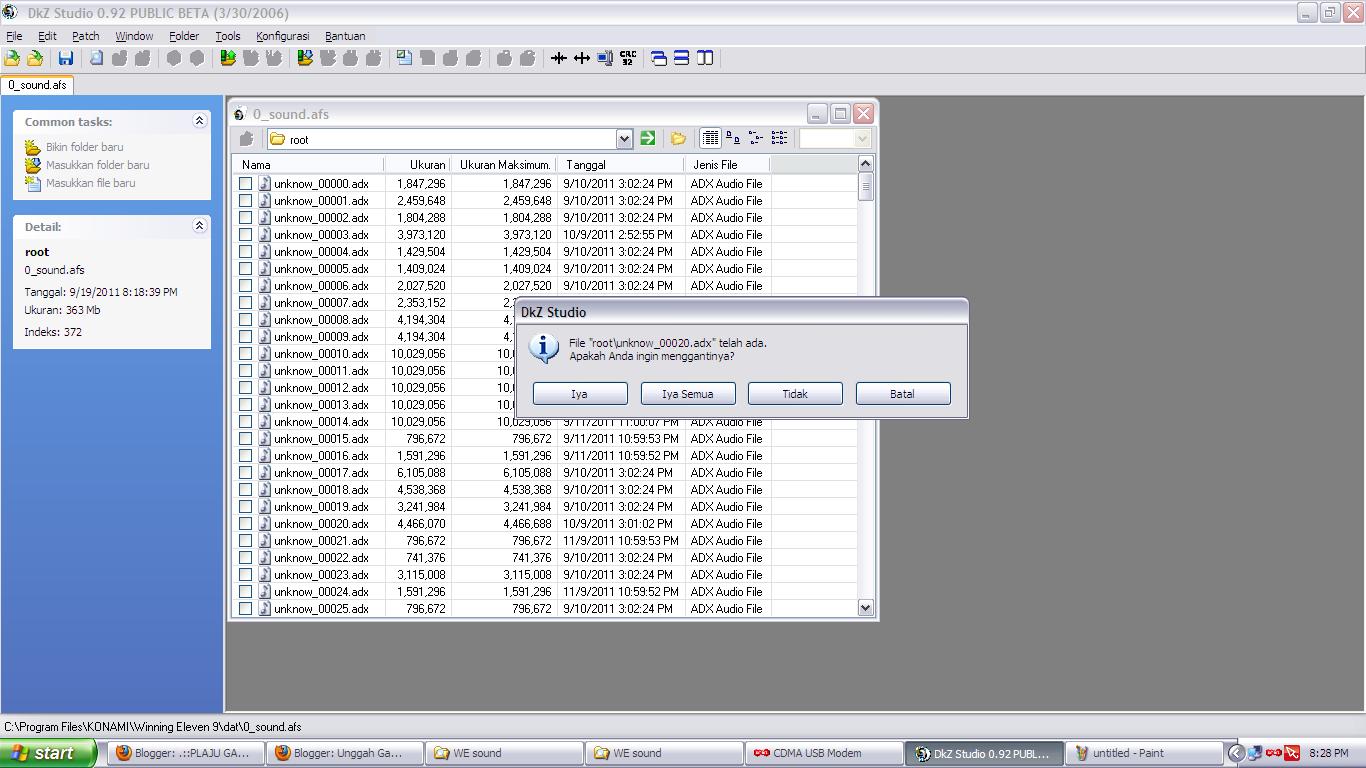Check the box for unknow_00025.adx
This screenshot has height=768, width=1366.
coord(245,609)
